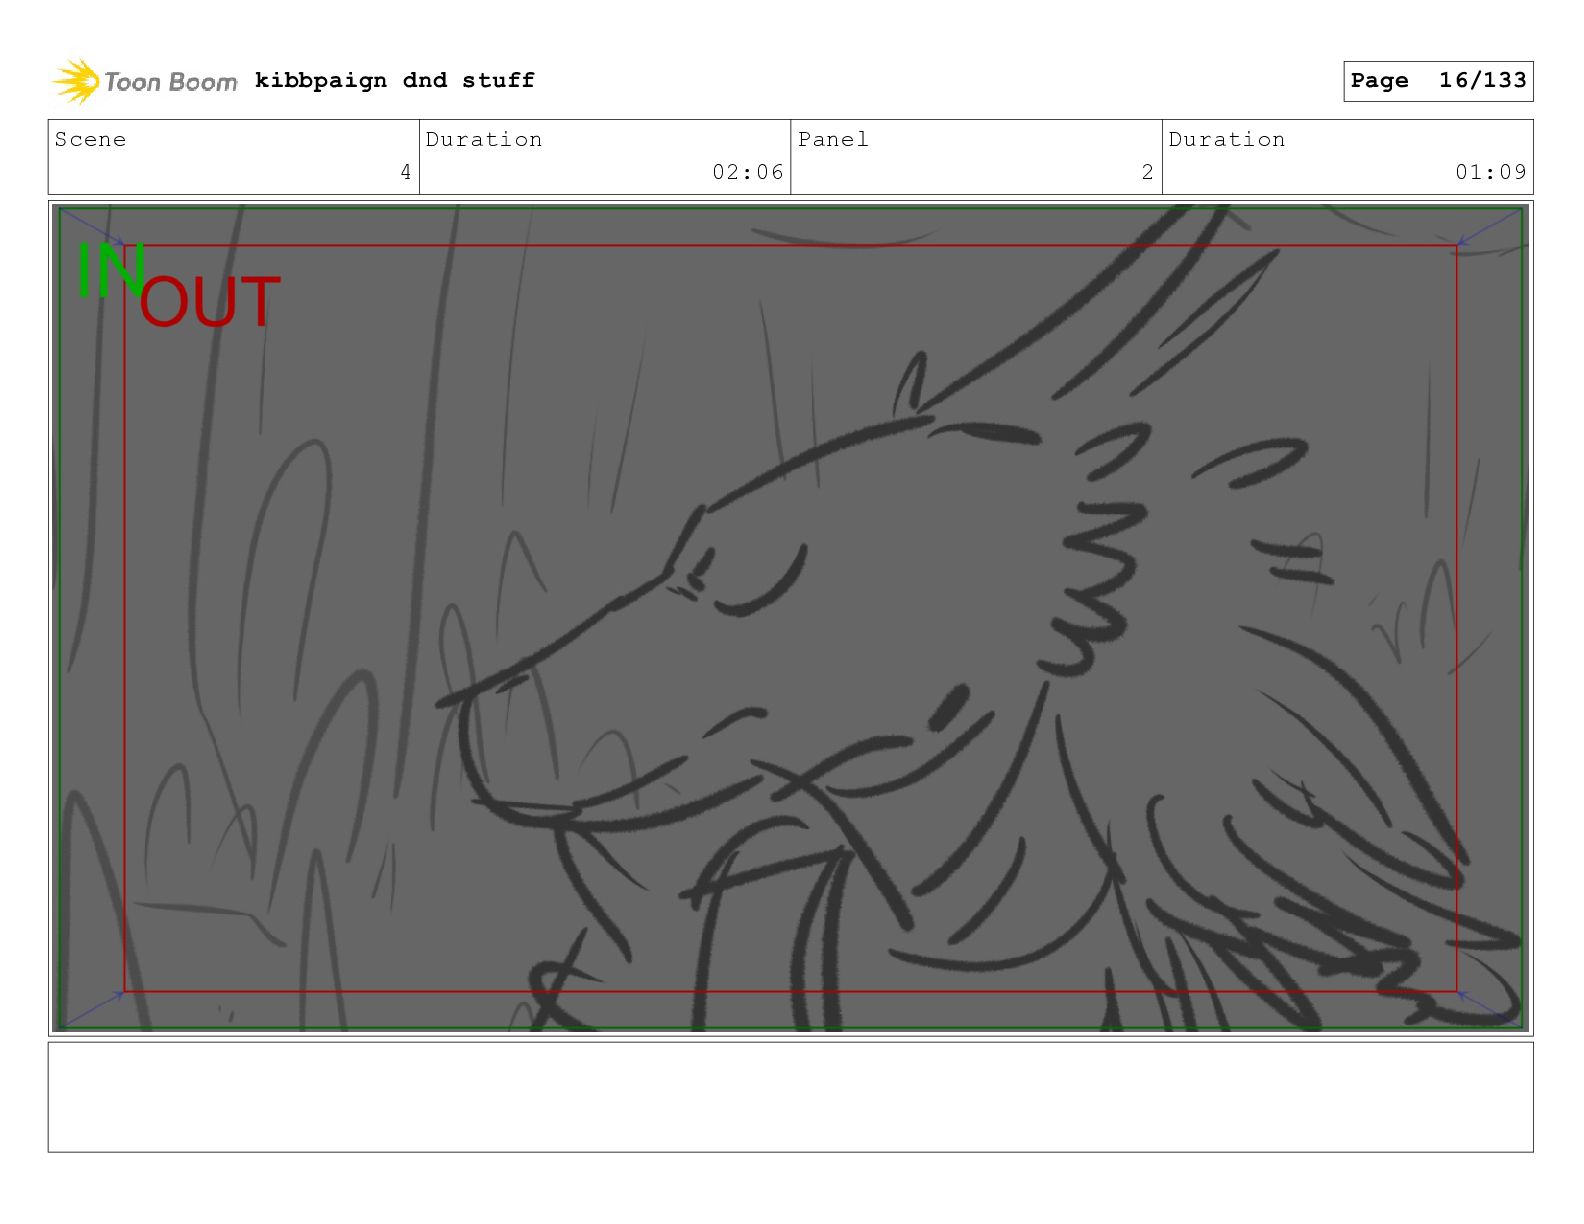Click the scene number value '4'
1584x1224 pixels.
pyautogui.click(x=405, y=173)
